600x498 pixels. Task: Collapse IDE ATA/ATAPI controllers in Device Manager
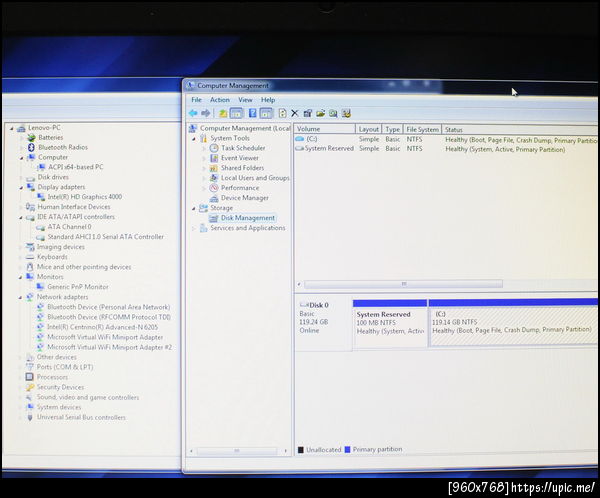21,217
